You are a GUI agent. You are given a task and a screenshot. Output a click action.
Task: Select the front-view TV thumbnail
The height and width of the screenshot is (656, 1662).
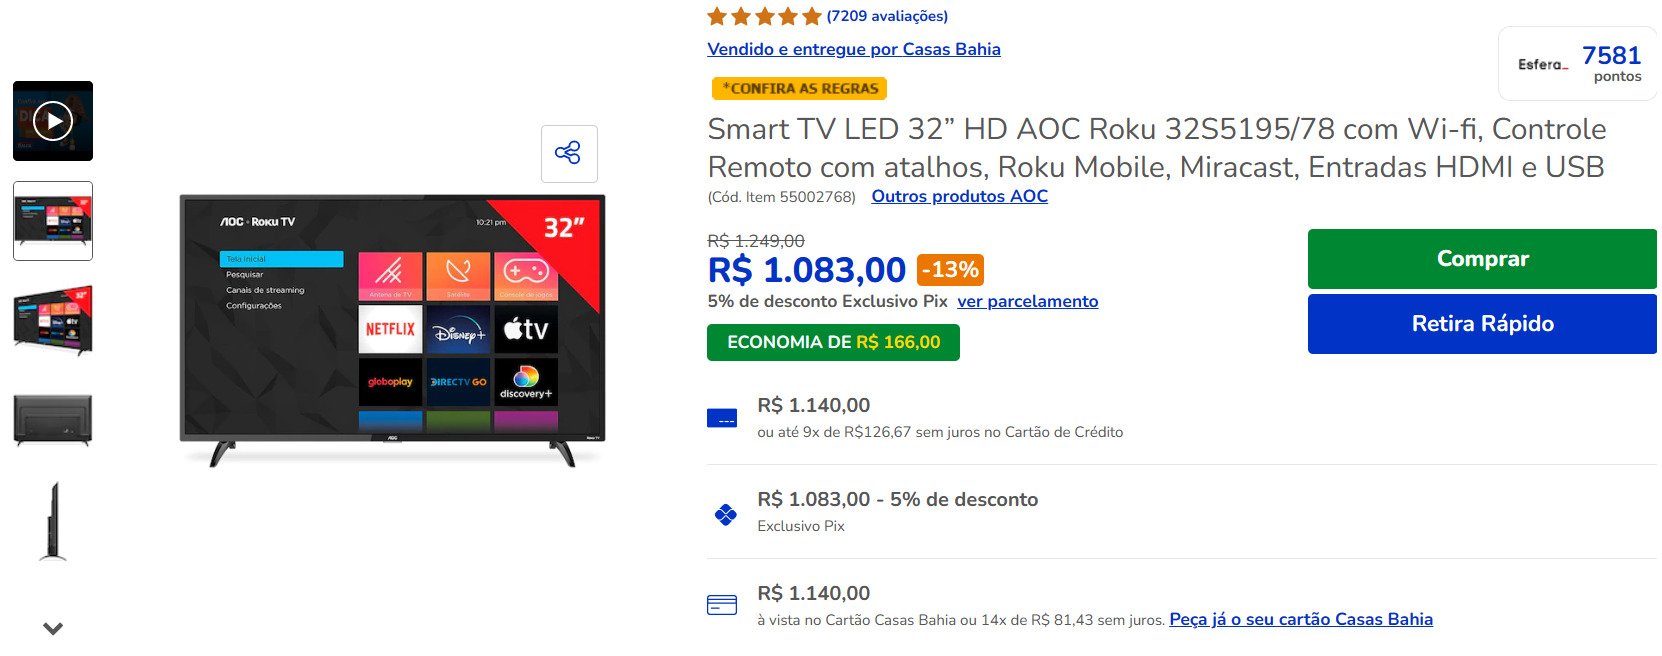[53, 221]
